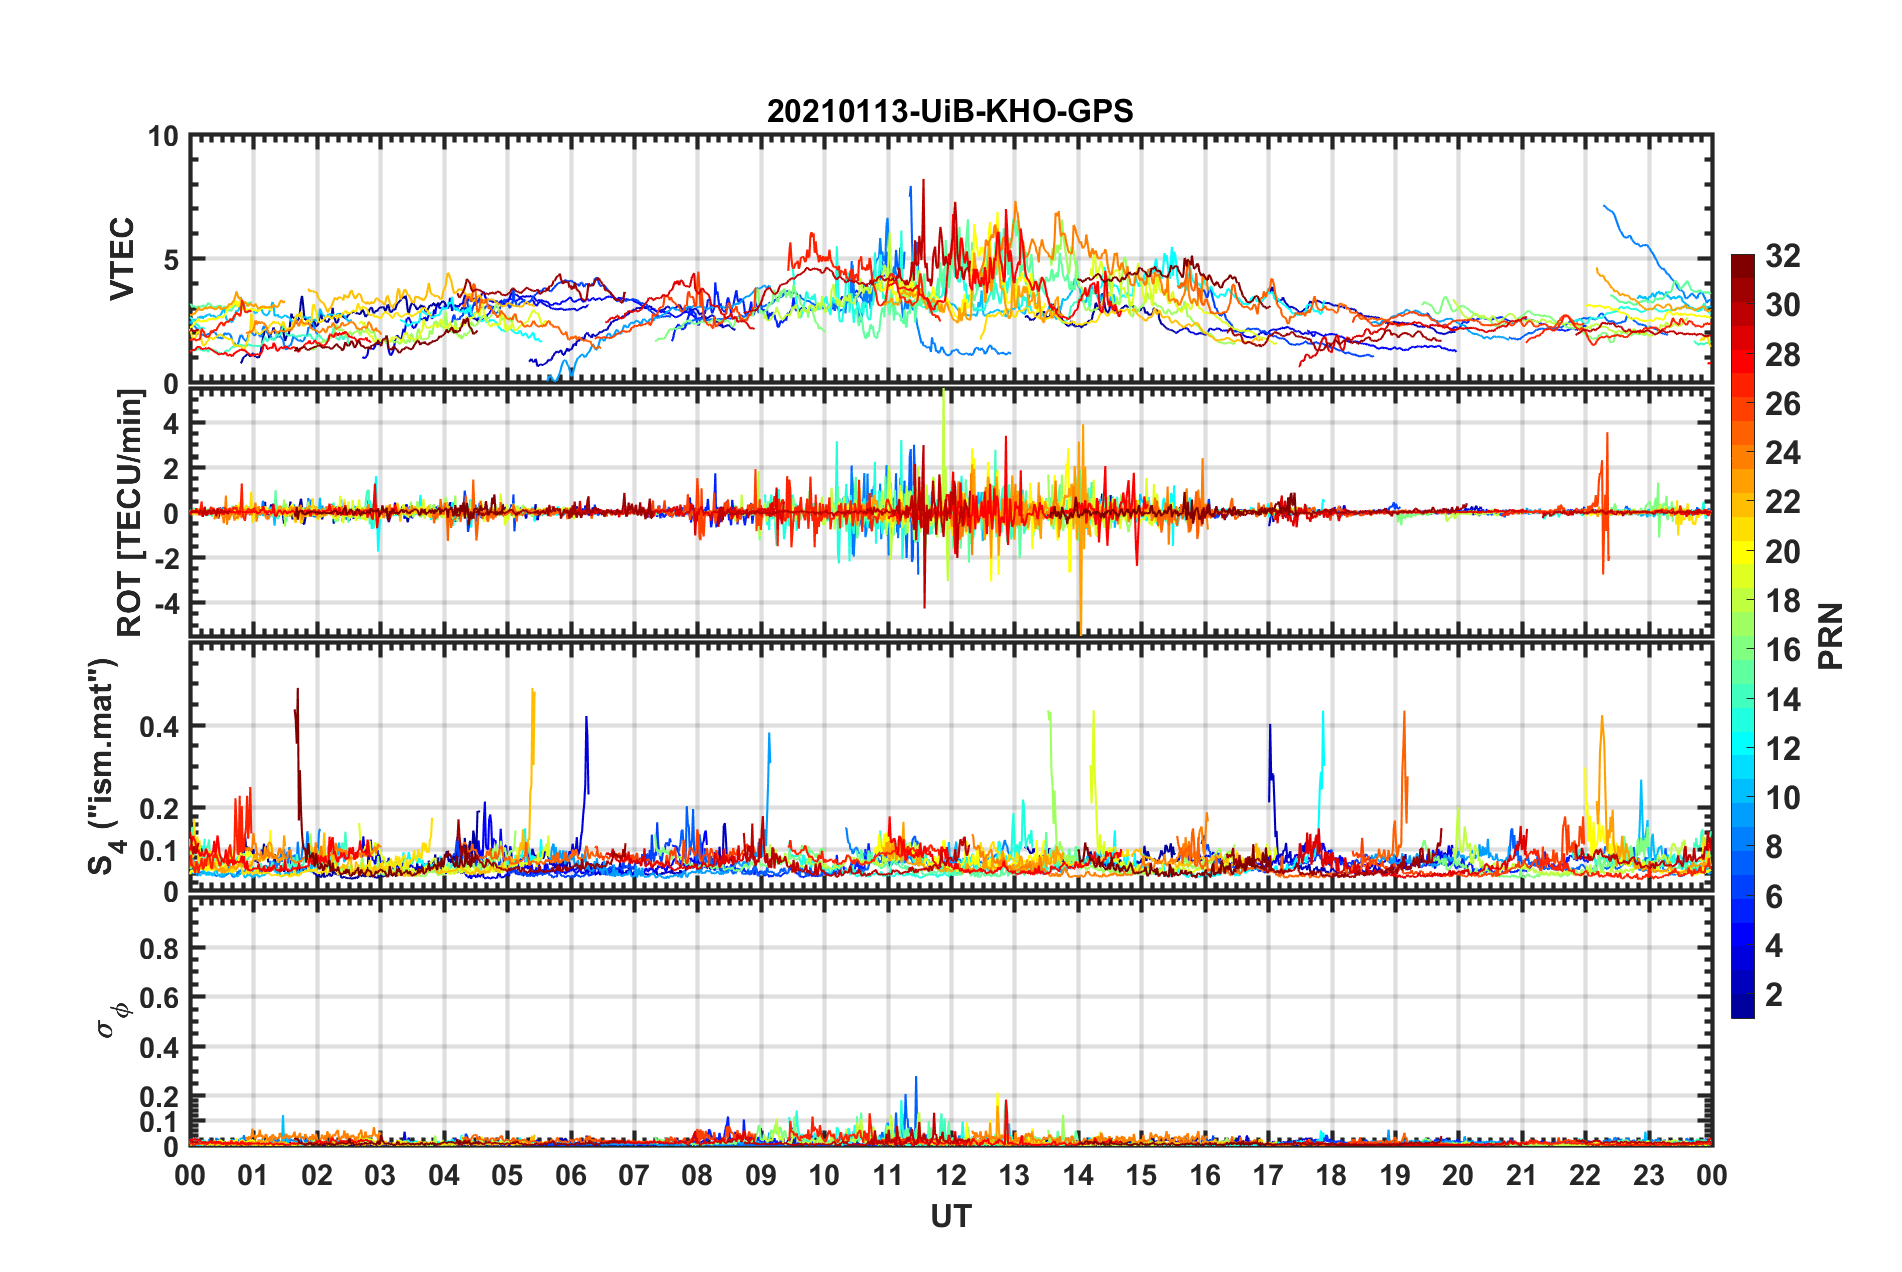Click the sigma phi axis label

[112, 1019]
